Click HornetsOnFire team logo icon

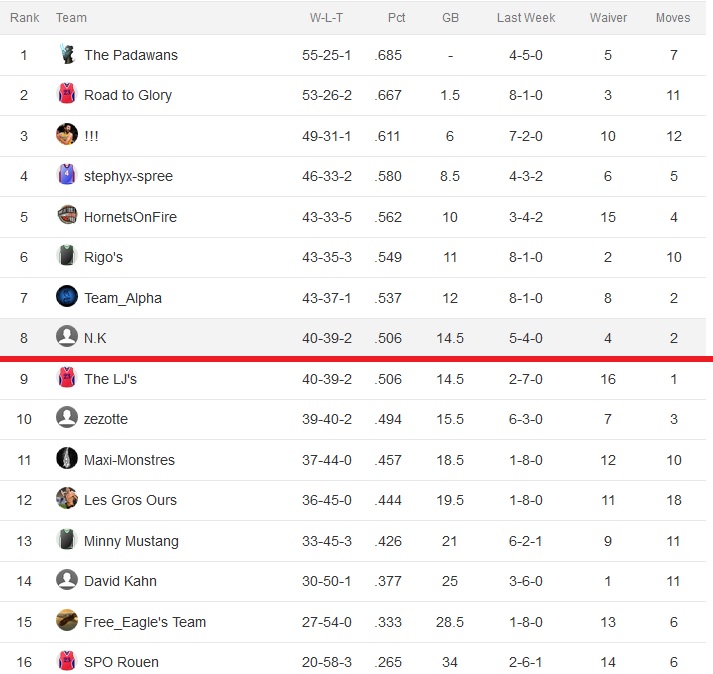pyautogui.click(x=67, y=216)
